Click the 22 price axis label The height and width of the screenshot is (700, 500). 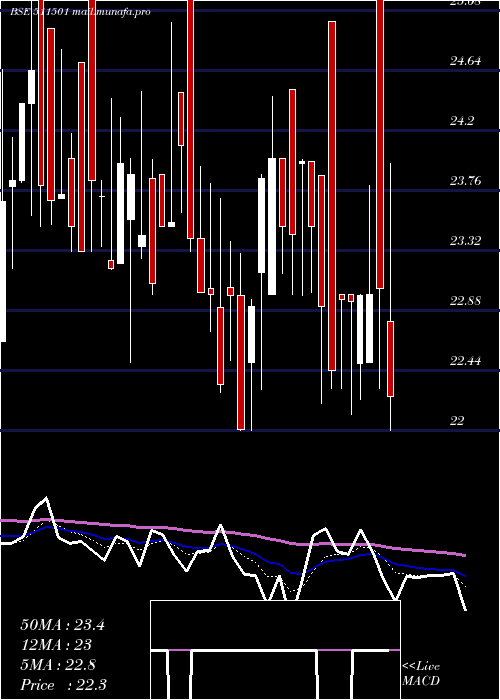pyautogui.click(x=457, y=421)
